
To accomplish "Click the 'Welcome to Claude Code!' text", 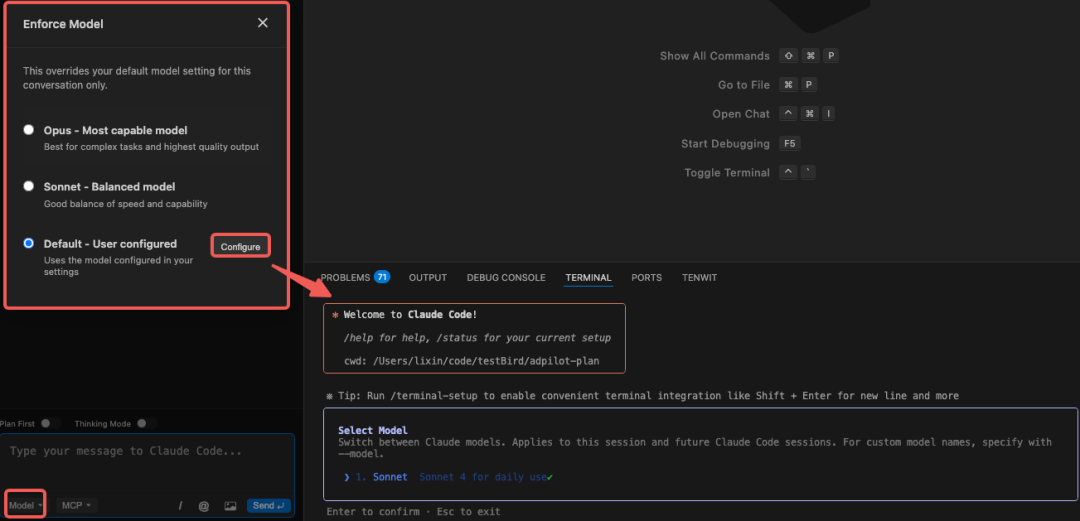I will coord(411,314).
